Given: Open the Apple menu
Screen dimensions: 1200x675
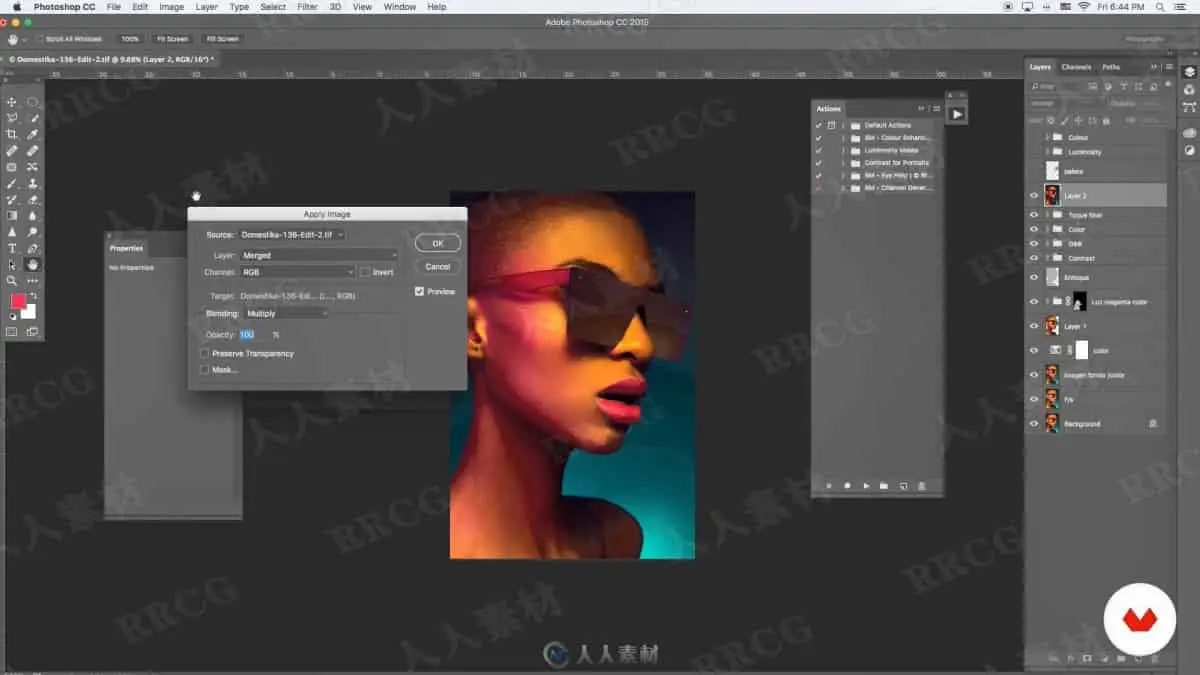Looking at the screenshot, I should point(16,7).
